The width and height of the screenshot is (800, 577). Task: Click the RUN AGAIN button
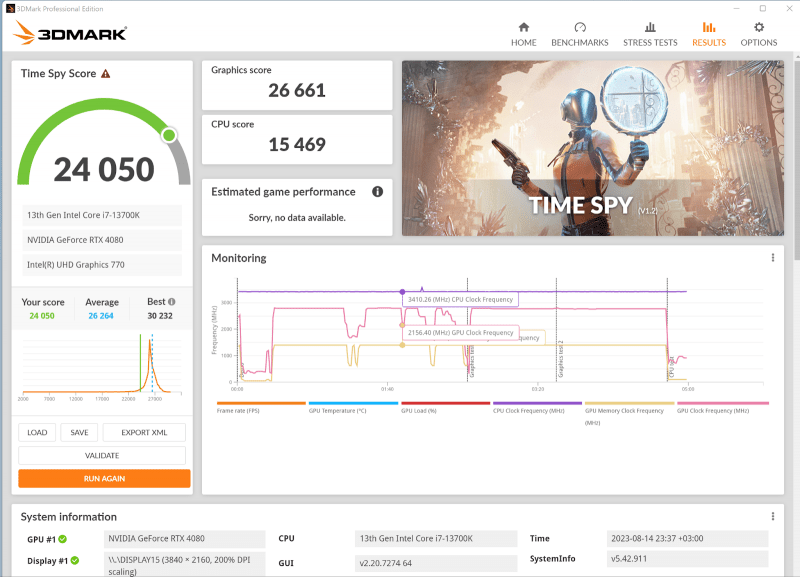point(104,479)
